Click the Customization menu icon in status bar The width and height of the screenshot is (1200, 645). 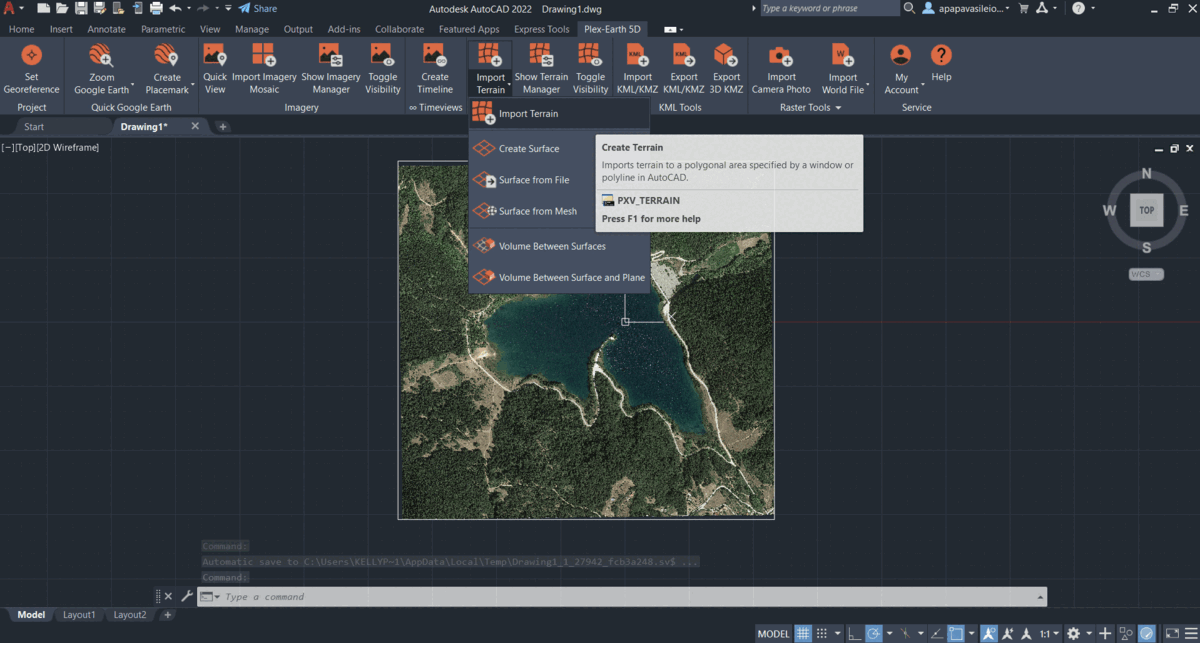click(x=1190, y=633)
